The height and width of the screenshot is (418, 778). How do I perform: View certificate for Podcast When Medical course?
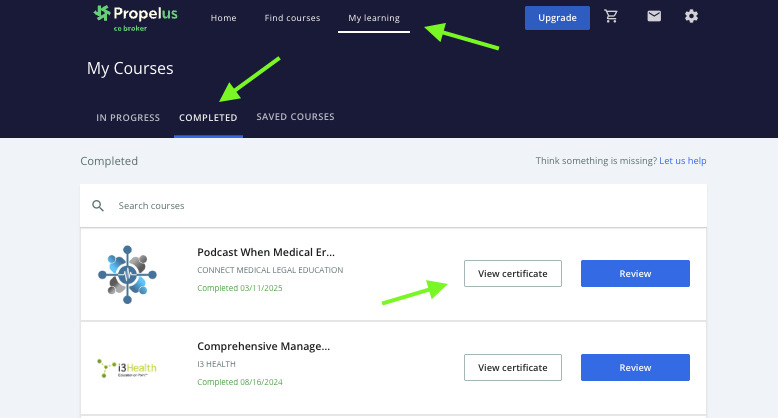(x=512, y=273)
